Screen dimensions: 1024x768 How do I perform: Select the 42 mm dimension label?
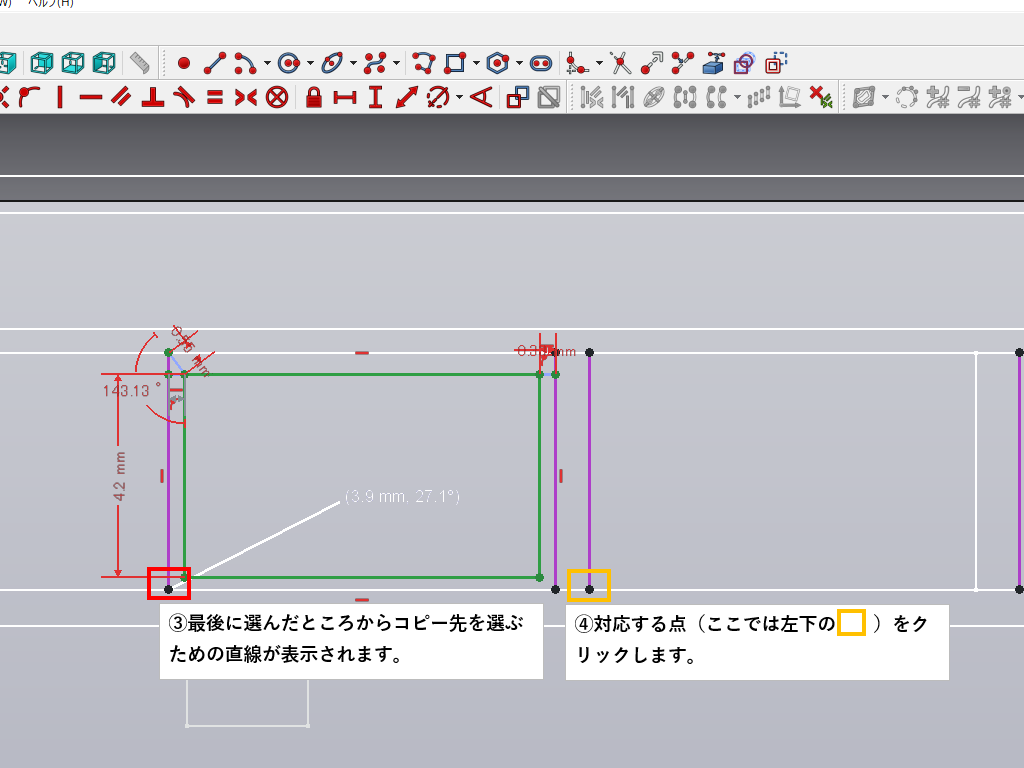(x=120, y=476)
